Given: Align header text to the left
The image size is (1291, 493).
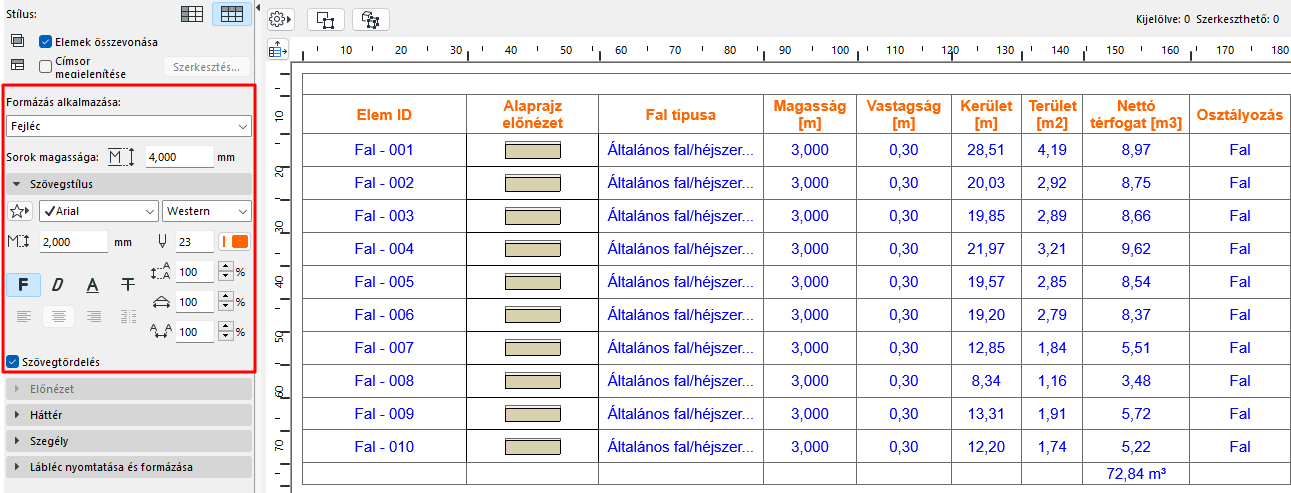Looking at the screenshot, I should (x=23, y=316).
